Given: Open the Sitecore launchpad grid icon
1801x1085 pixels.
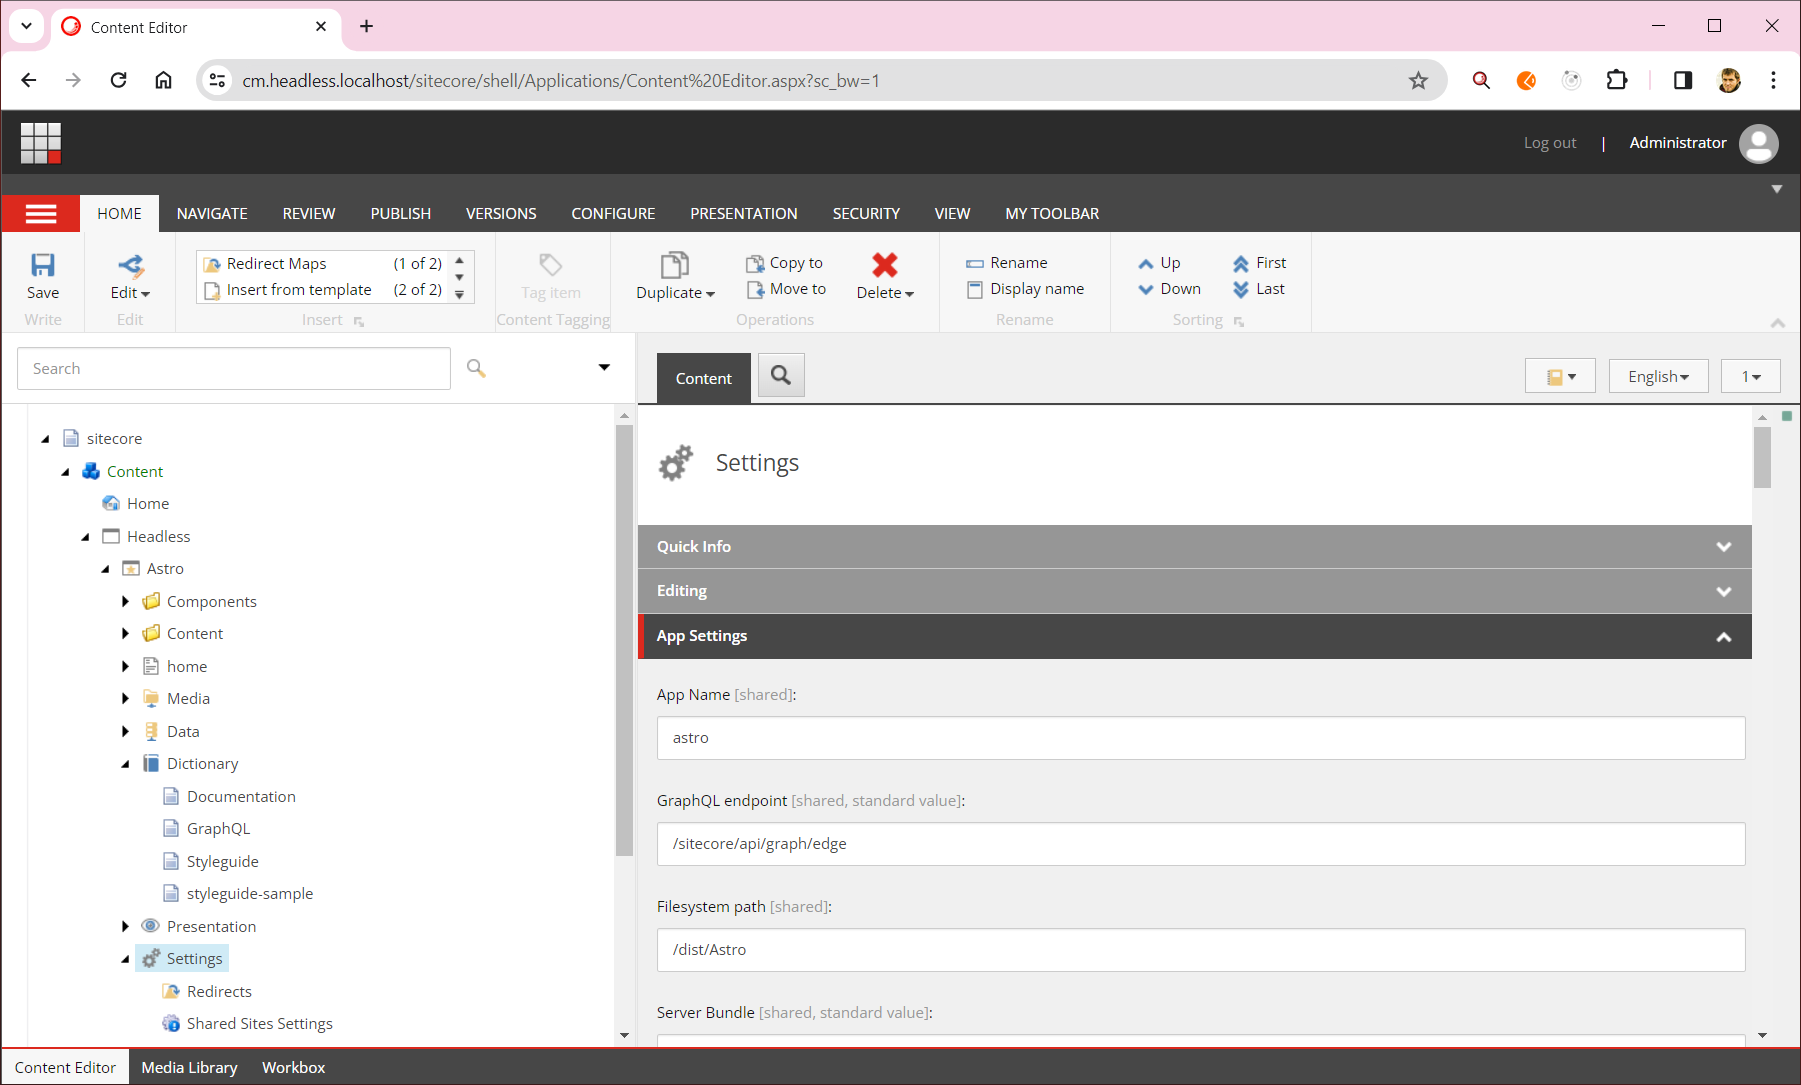Looking at the screenshot, I should pyautogui.click(x=41, y=143).
